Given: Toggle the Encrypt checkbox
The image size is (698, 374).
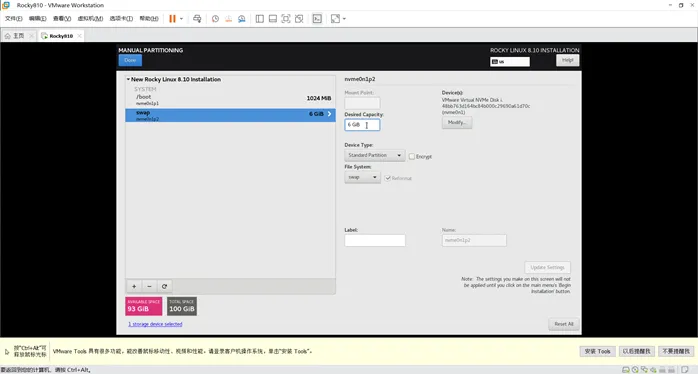Looking at the screenshot, I should (x=412, y=156).
